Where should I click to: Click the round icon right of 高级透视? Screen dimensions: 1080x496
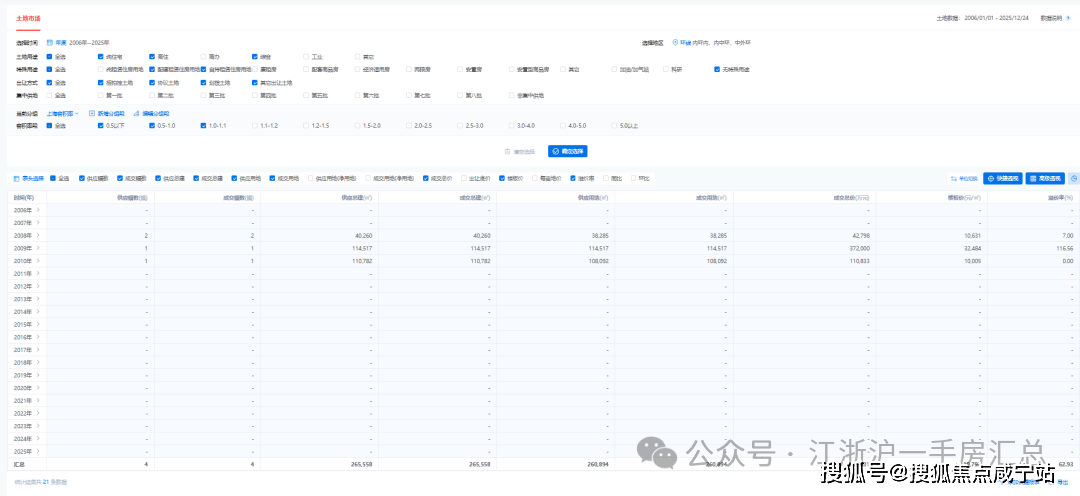(x=1073, y=178)
